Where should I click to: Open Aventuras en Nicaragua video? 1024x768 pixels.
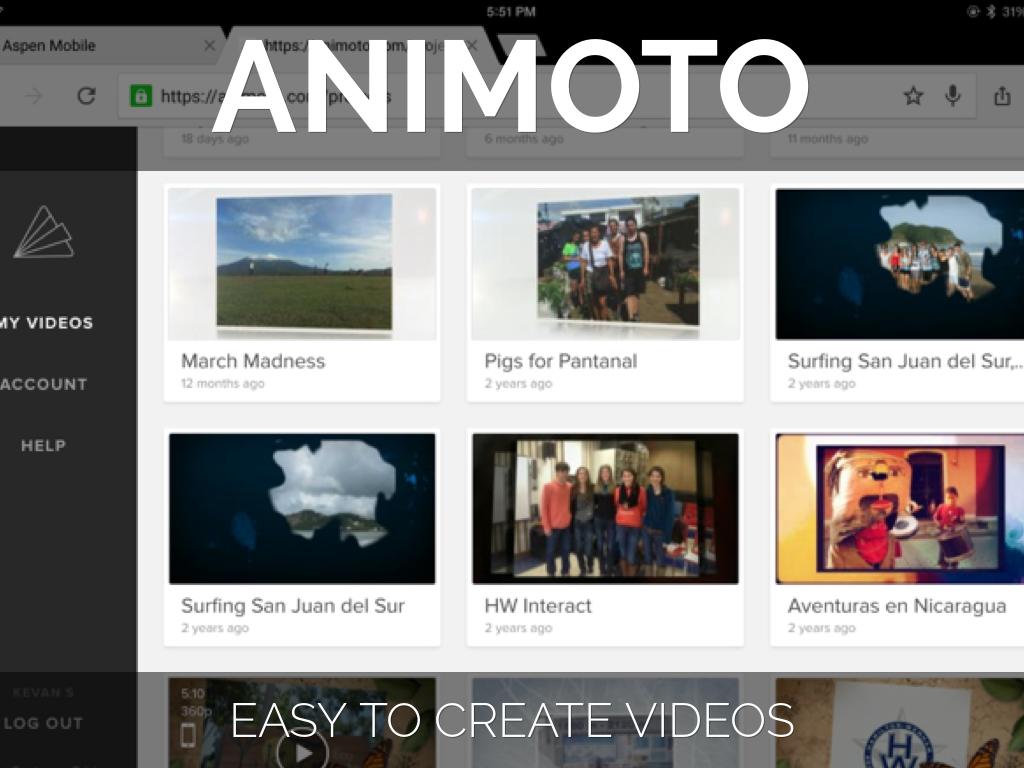click(900, 508)
